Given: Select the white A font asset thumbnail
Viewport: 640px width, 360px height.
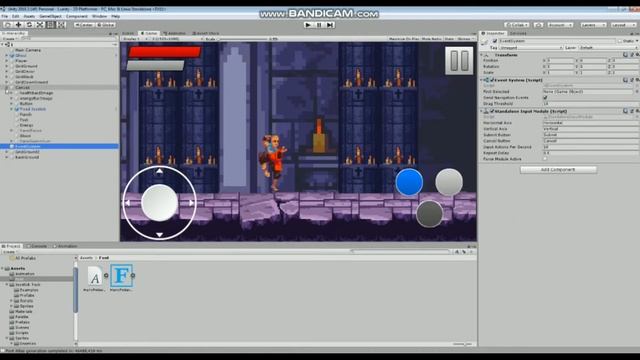Looking at the screenshot, I should [94, 277].
